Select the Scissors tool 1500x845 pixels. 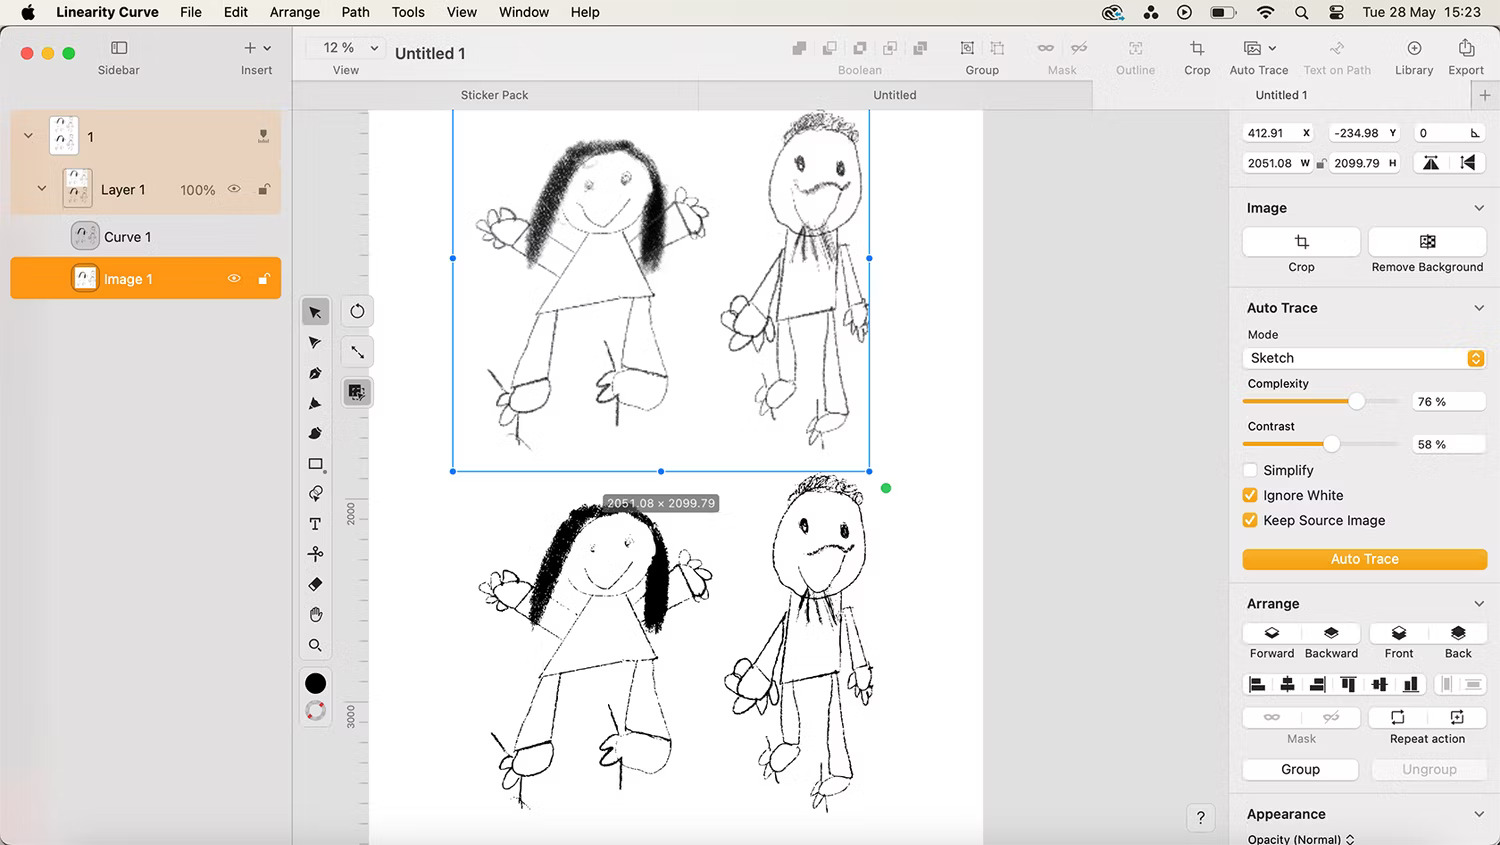click(315, 553)
